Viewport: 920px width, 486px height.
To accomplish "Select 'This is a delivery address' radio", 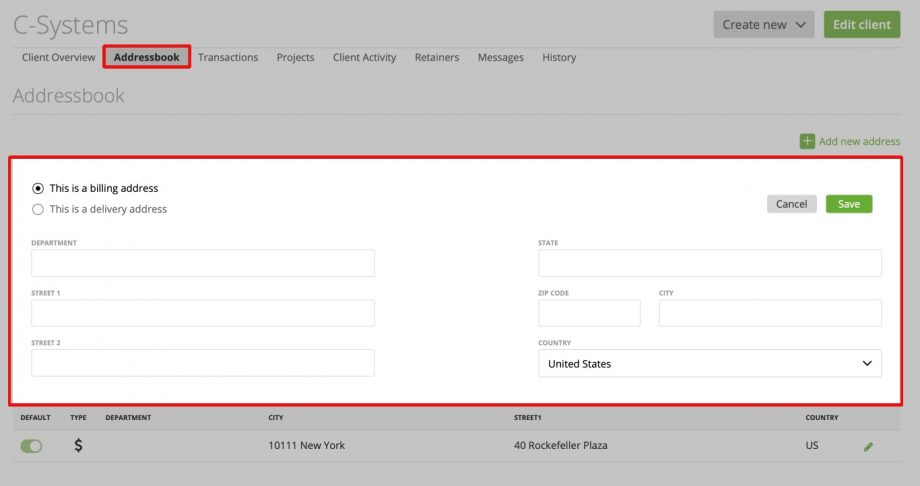I will tap(38, 210).
